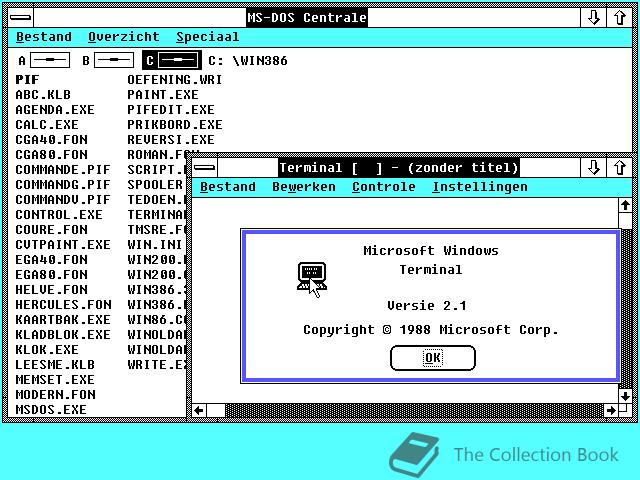Screen dimensions: 640x480
Task: Select CVTPAINT.EXE in file list
Action: [63, 244]
